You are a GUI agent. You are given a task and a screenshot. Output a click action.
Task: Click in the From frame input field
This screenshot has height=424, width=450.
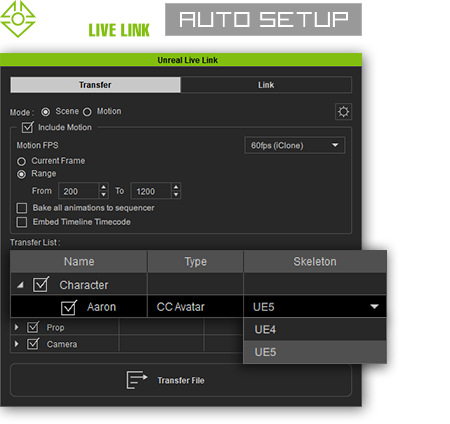79,191
